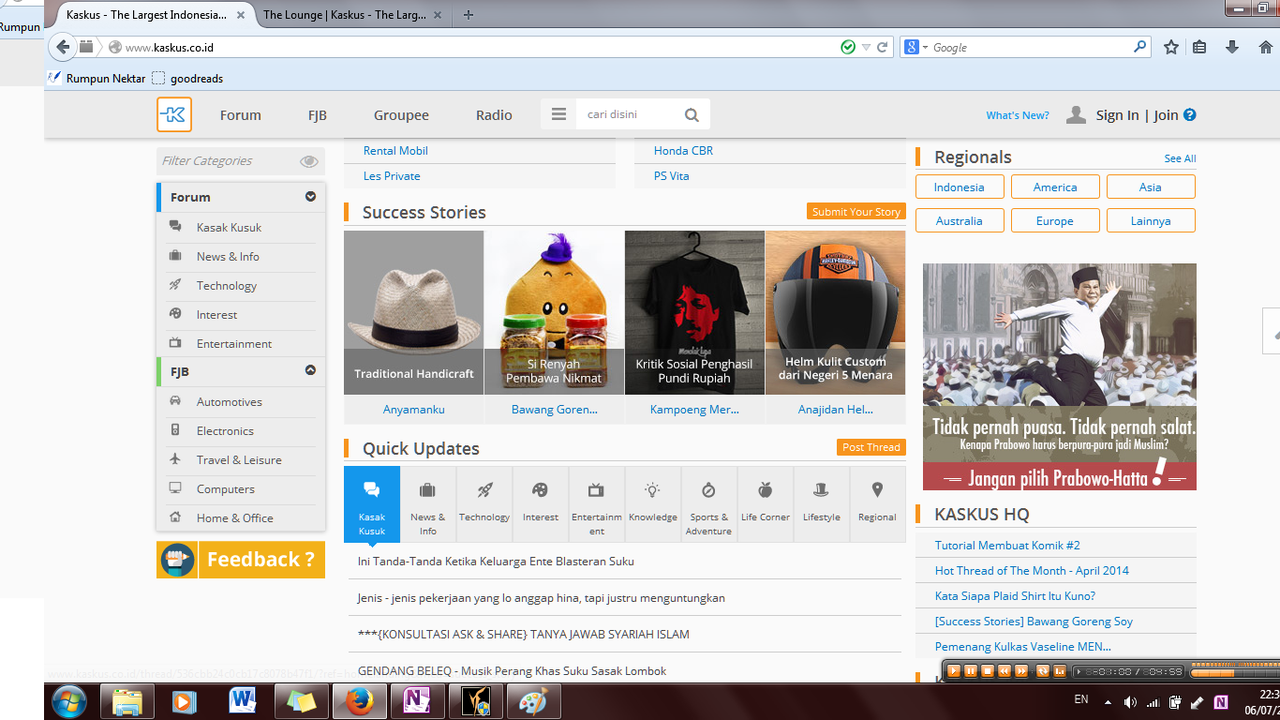Open URL bar history dropdown arrow
1280x720 pixels.
866,47
